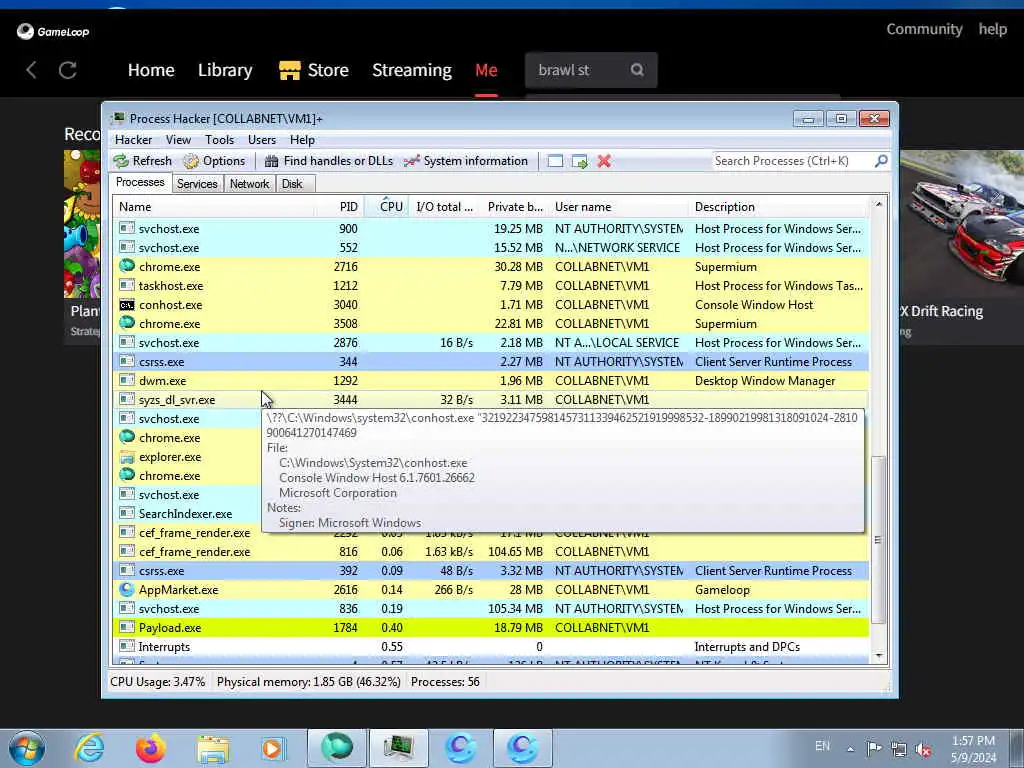Open the Hacker menu
The height and width of the screenshot is (768, 1024).
[133, 140]
